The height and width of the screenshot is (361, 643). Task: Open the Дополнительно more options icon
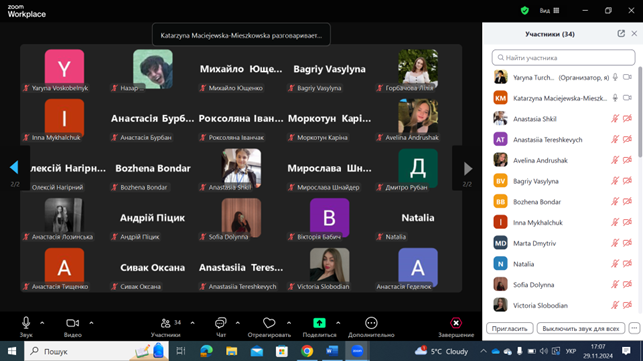[371, 323]
